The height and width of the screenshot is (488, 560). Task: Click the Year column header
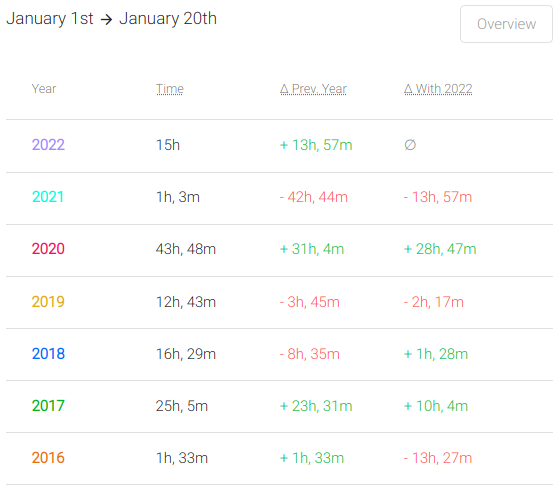pos(44,89)
